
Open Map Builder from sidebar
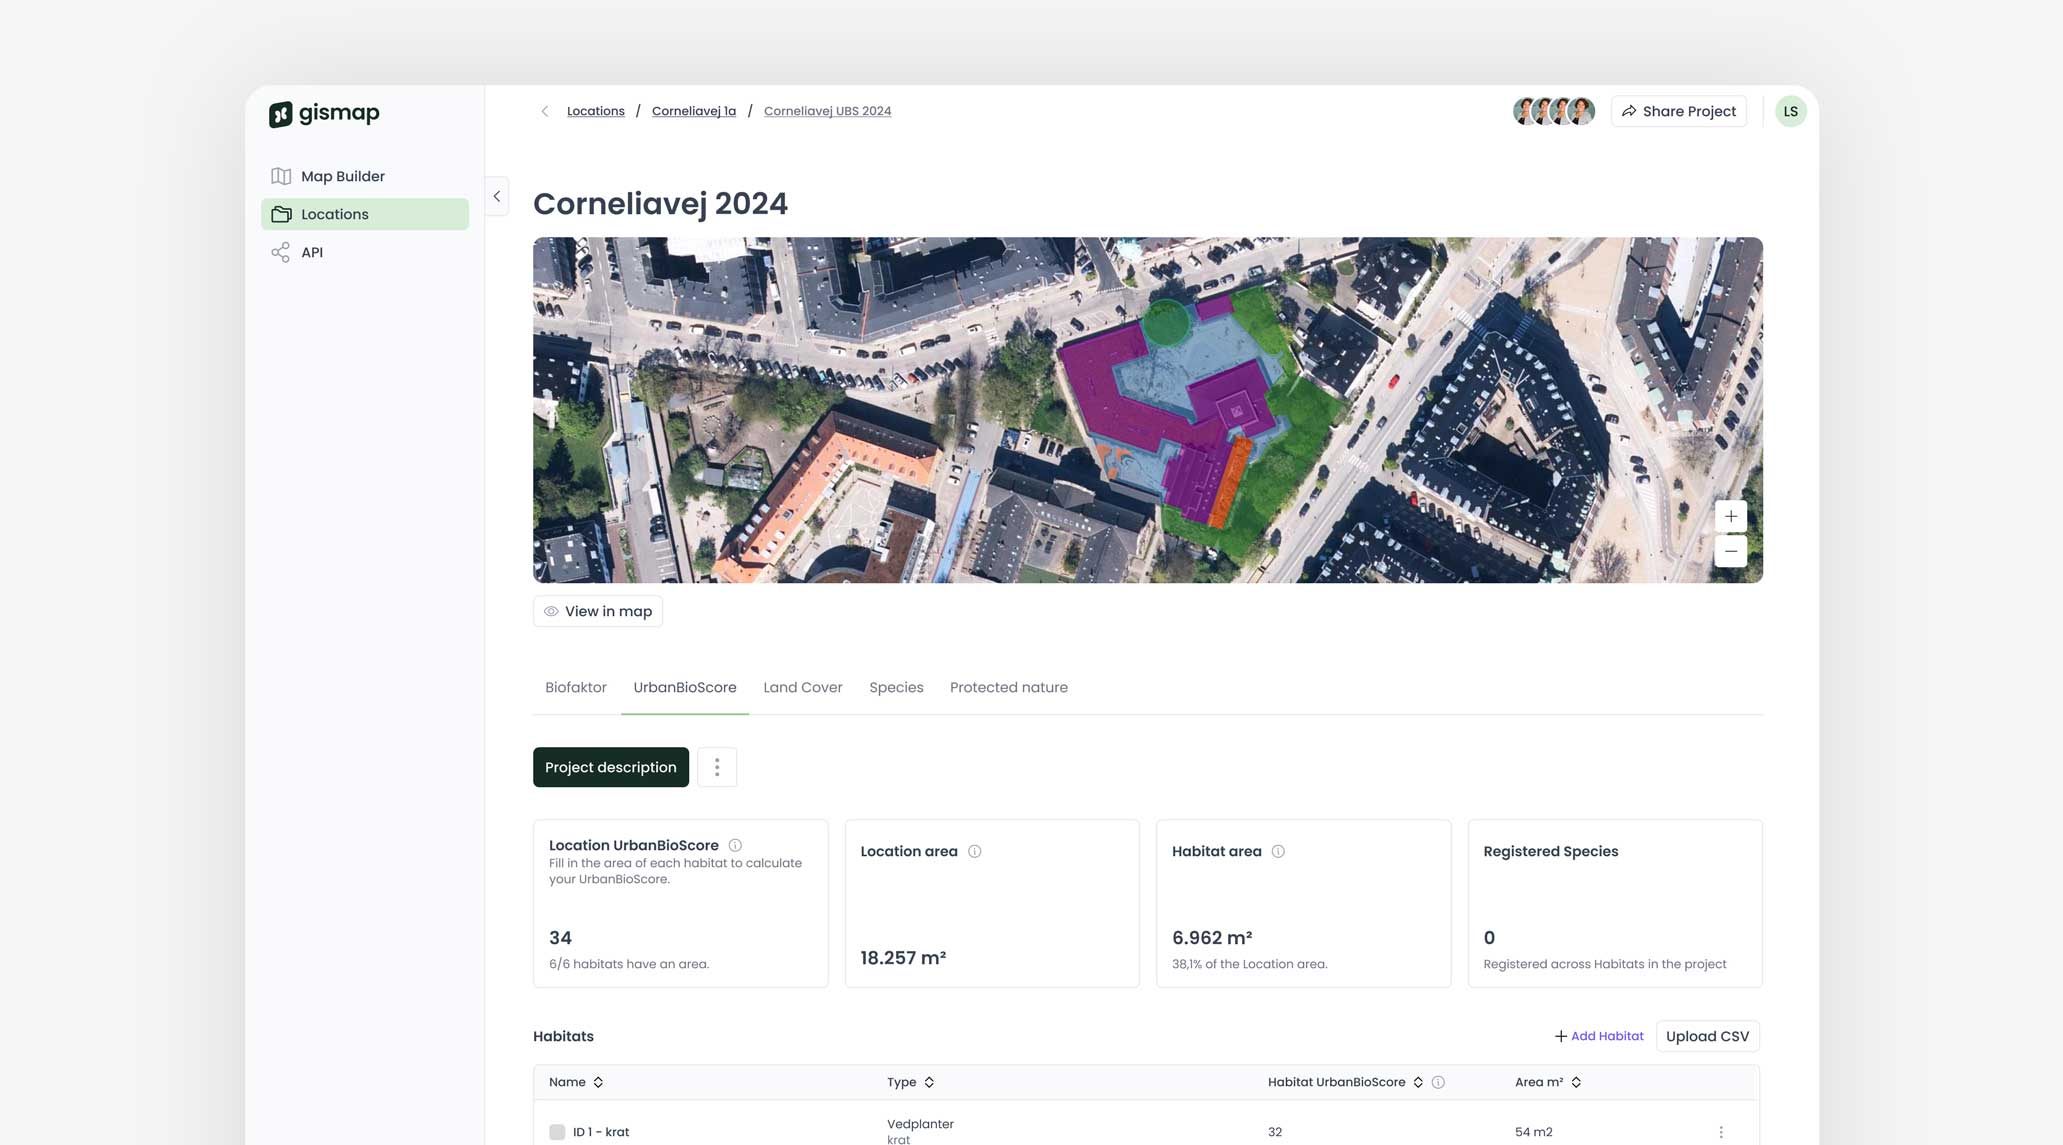coord(342,176)
